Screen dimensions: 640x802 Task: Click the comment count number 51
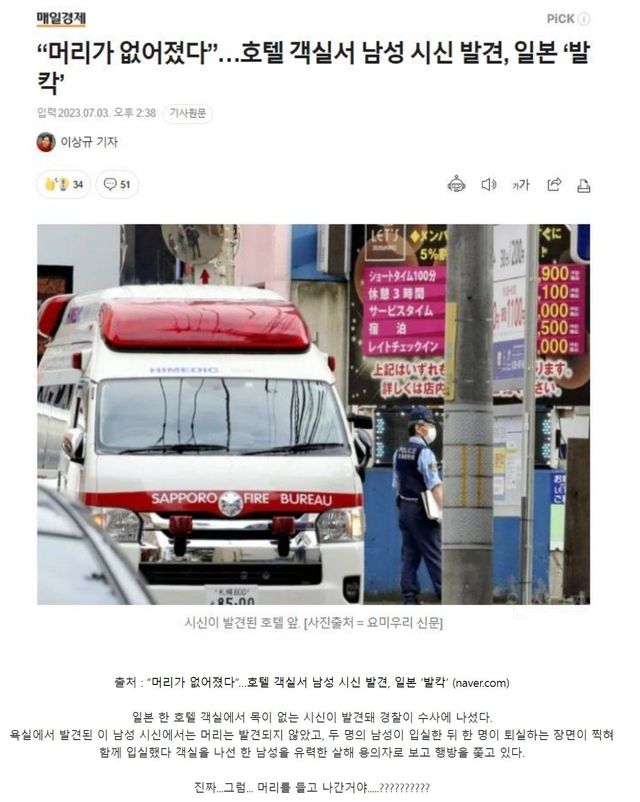(125, 185)
